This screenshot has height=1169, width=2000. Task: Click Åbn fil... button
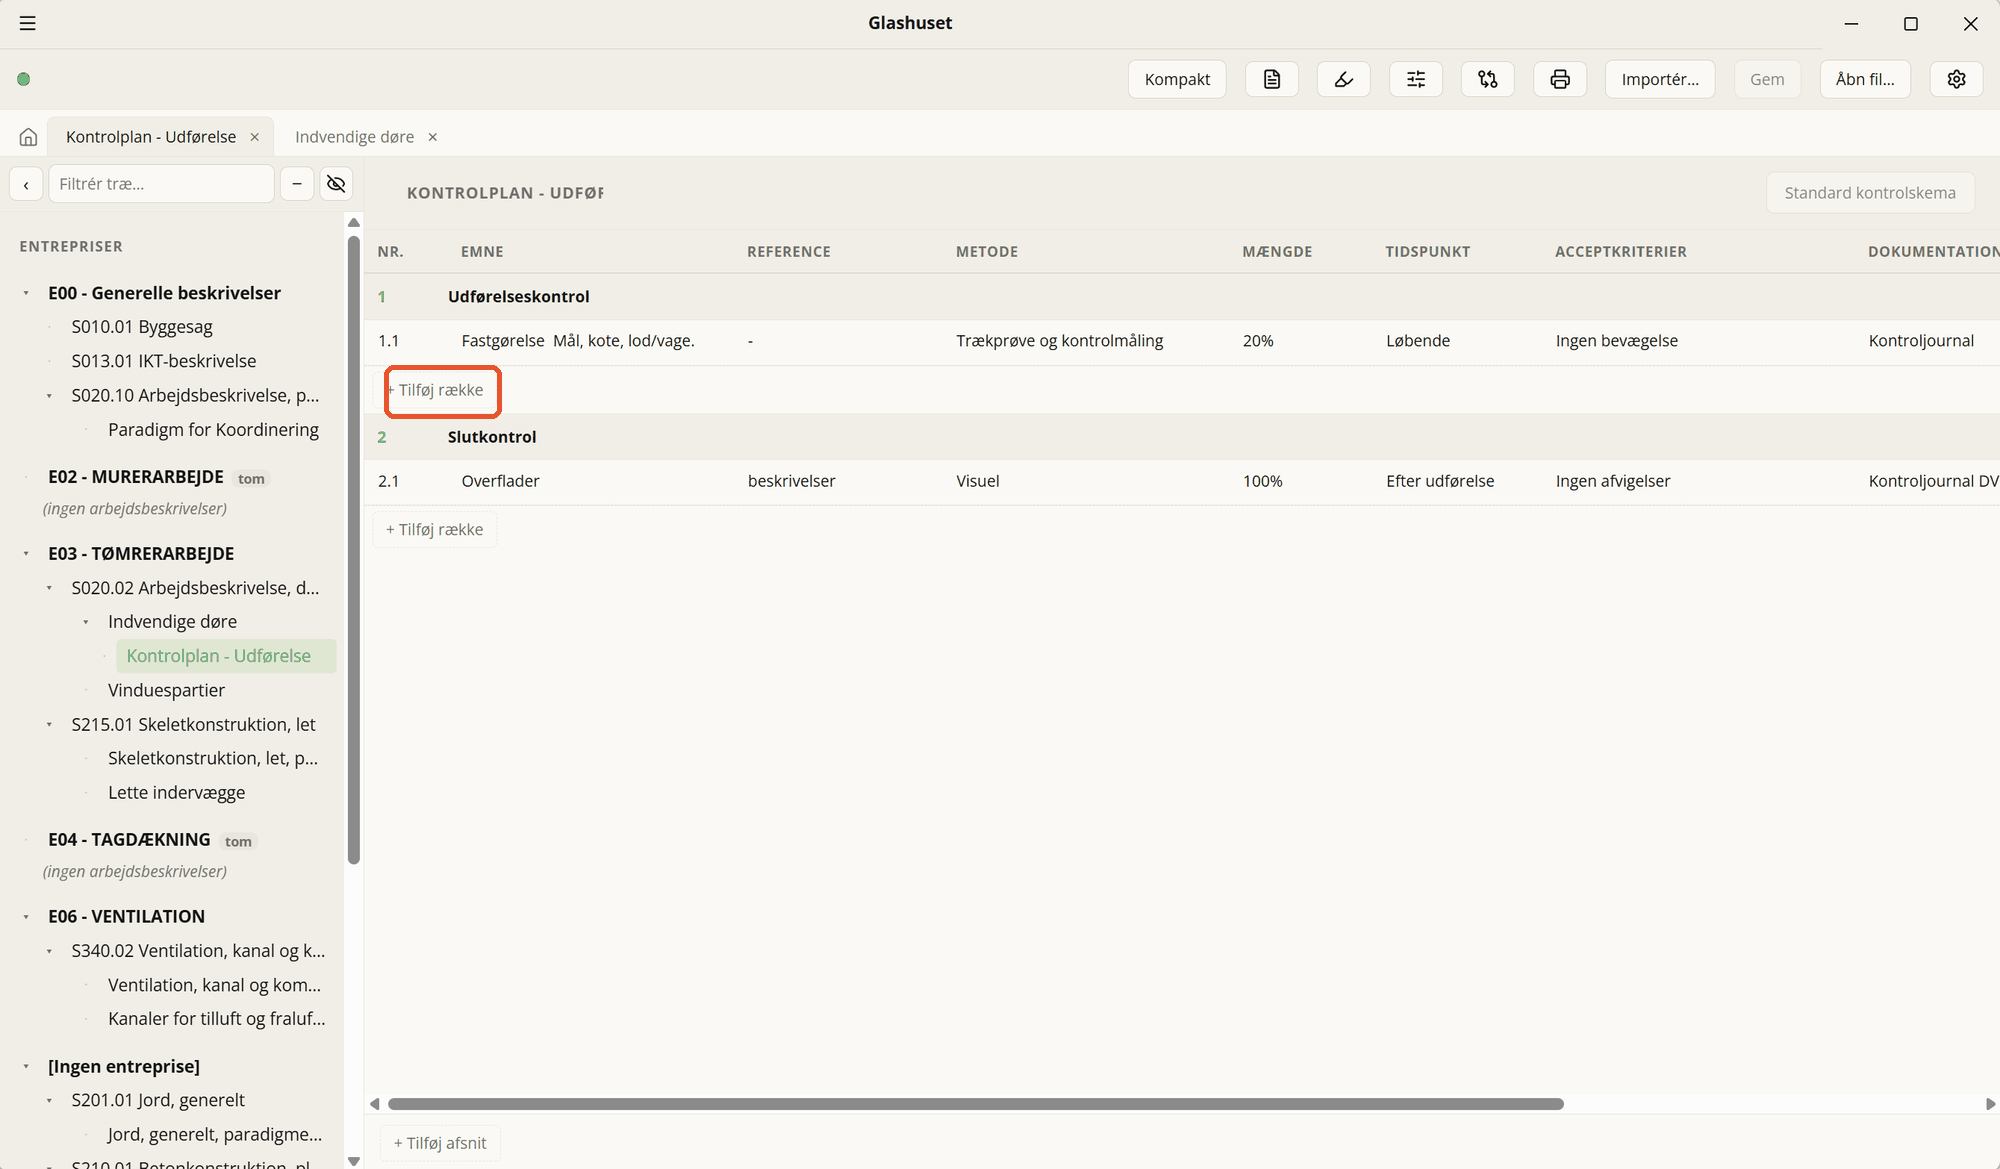click(1865, 79)
